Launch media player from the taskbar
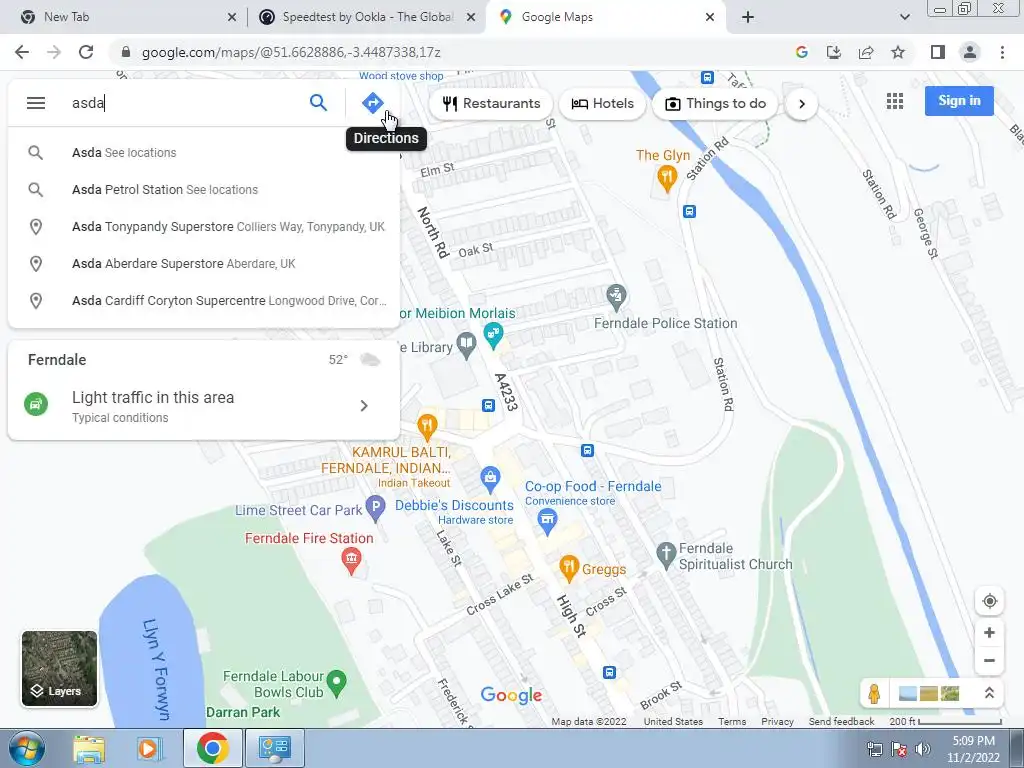Viewport: 1024px width, 768px height. (150, 749)
